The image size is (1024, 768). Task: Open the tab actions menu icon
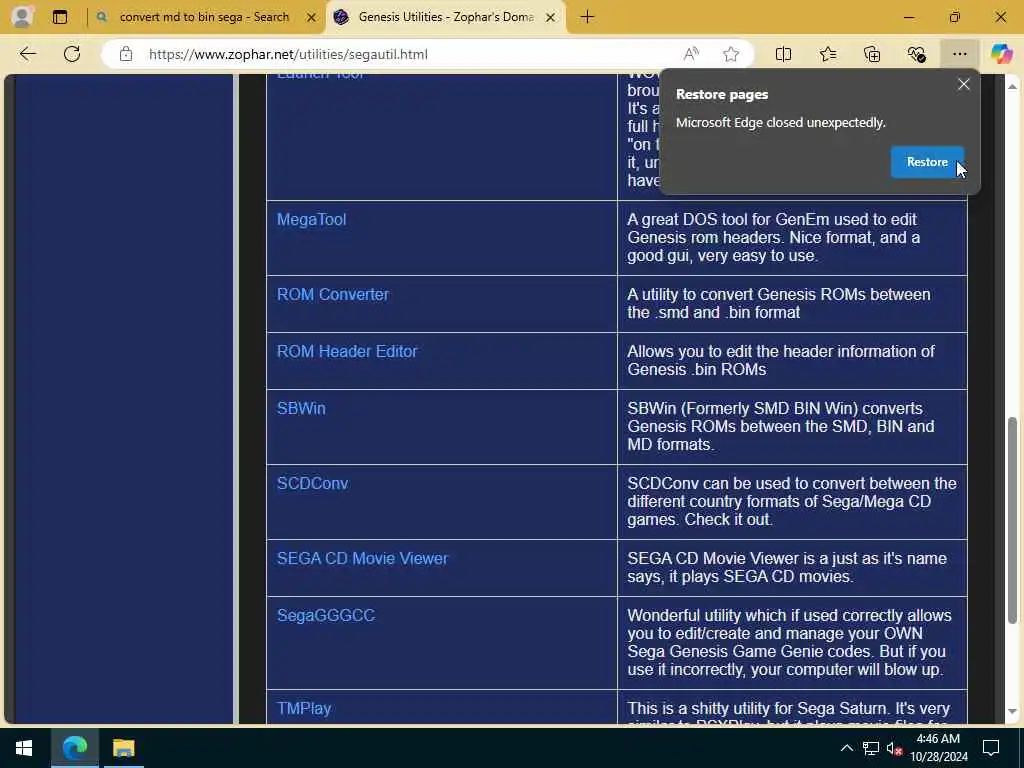tap(60, 17)
